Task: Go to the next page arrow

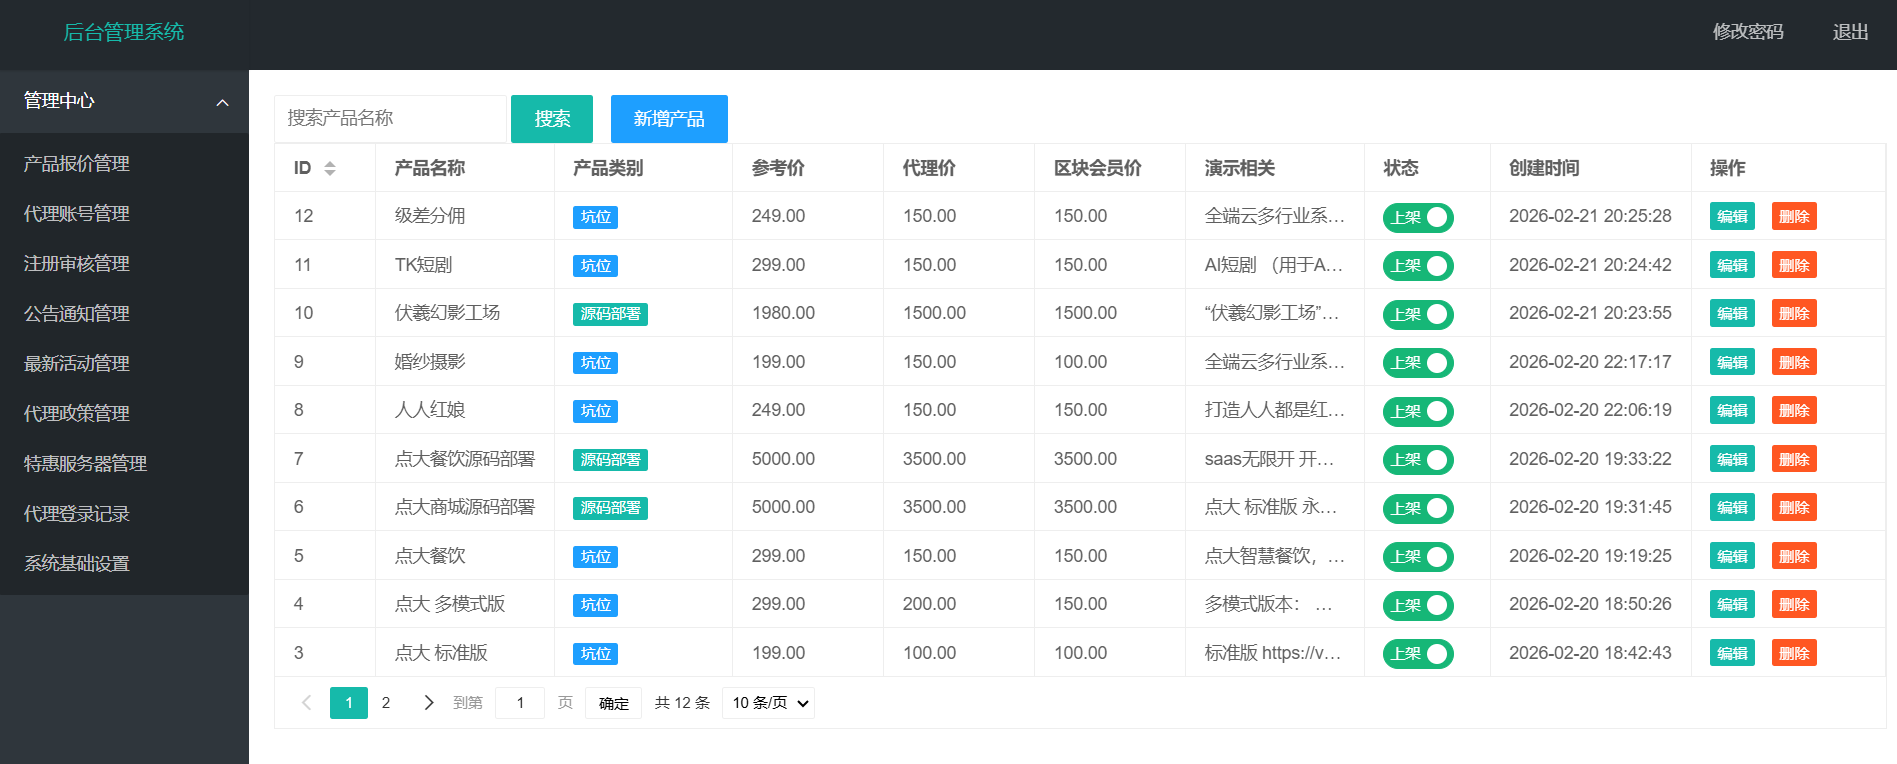Action: pos(428,703)
